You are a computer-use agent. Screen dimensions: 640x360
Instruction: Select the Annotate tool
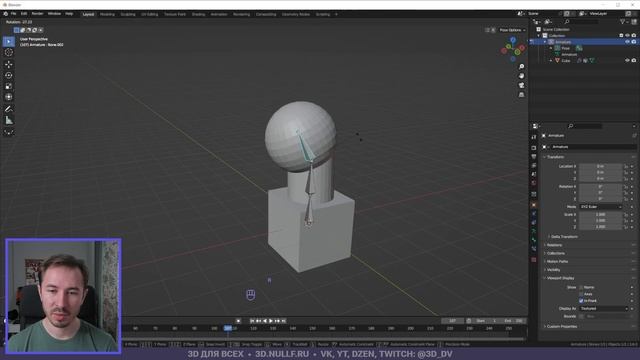[x=9, y=109]
